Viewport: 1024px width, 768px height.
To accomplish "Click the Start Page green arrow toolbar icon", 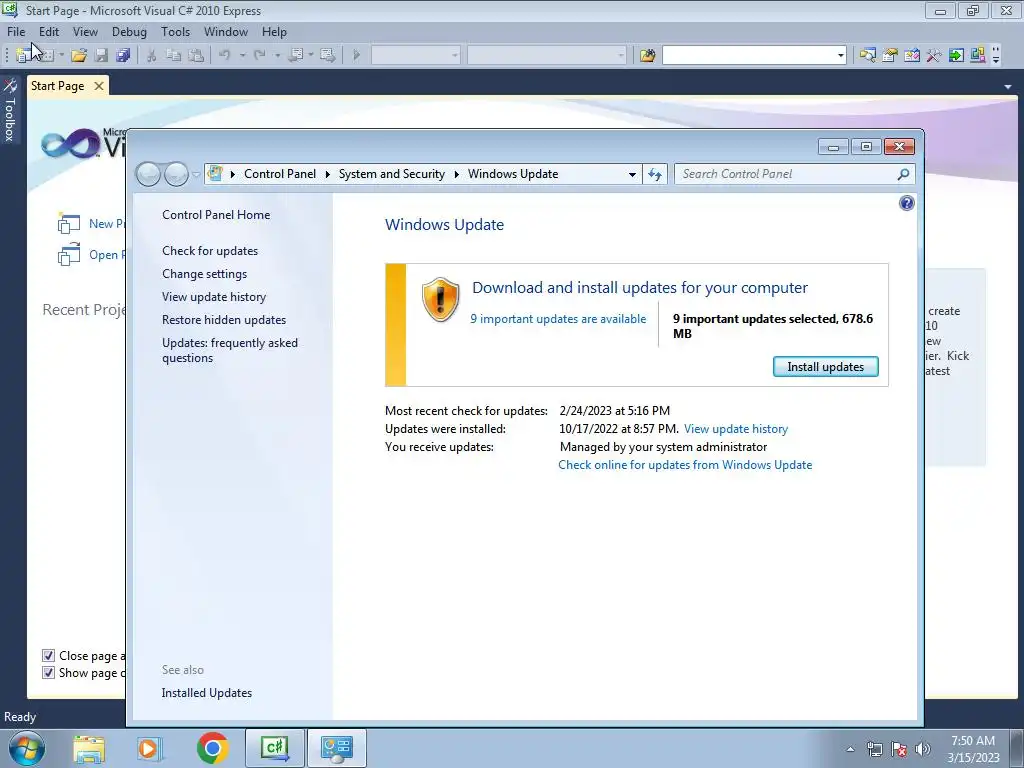I will [956, 56].
